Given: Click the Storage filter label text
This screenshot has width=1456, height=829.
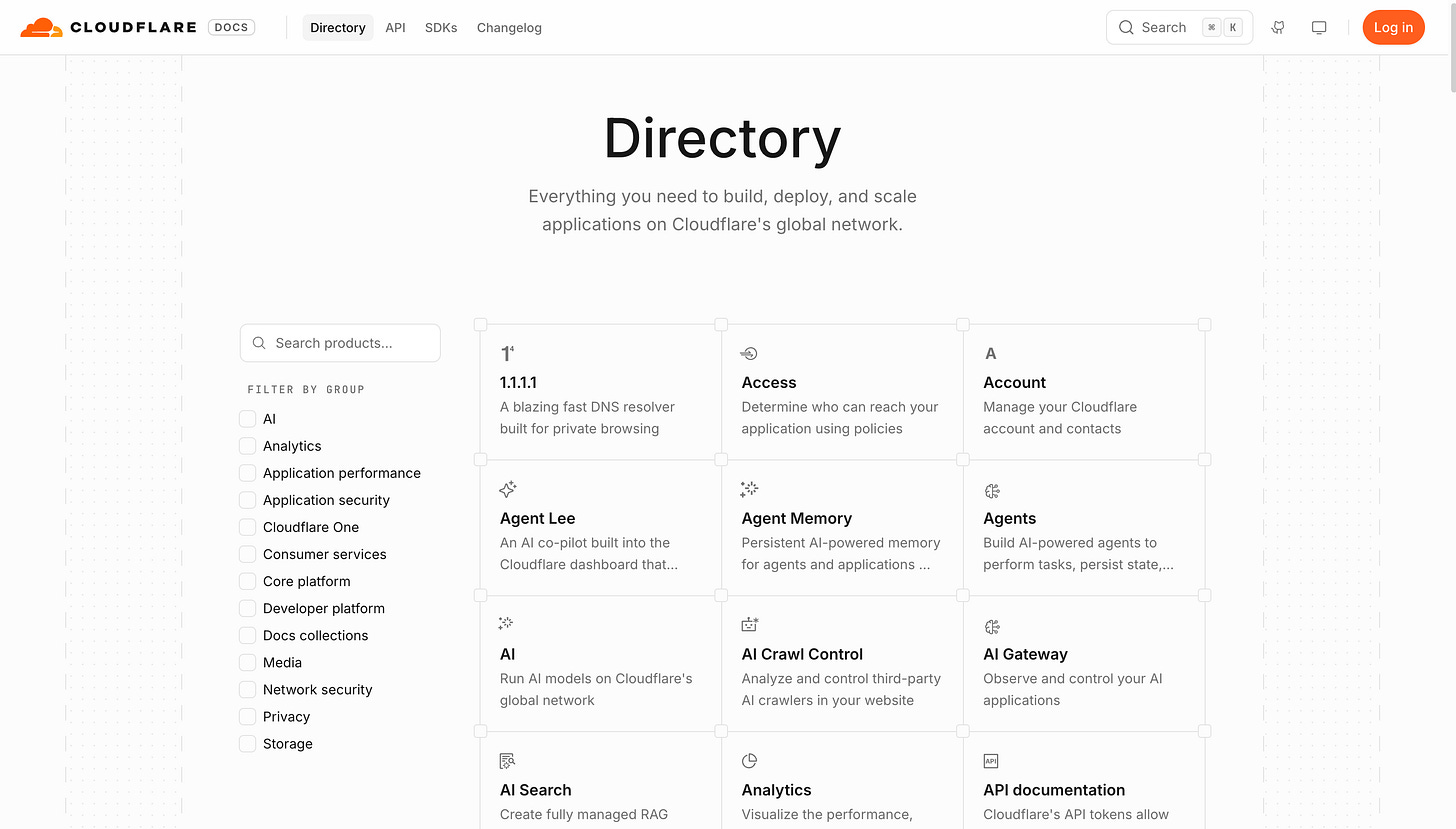Looking at the screenshot, I should (288, 743).
